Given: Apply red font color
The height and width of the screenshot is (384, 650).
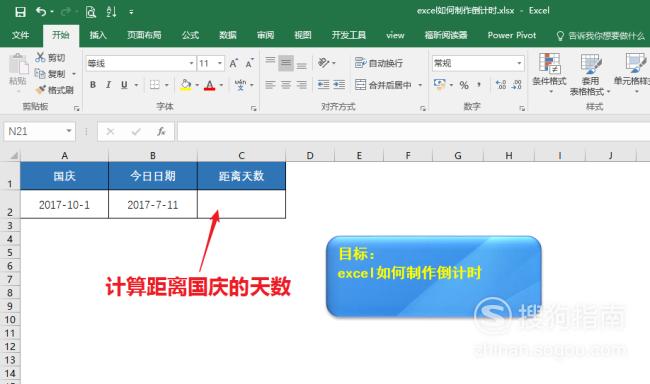Looking at the screenshot, I should 210,85.
